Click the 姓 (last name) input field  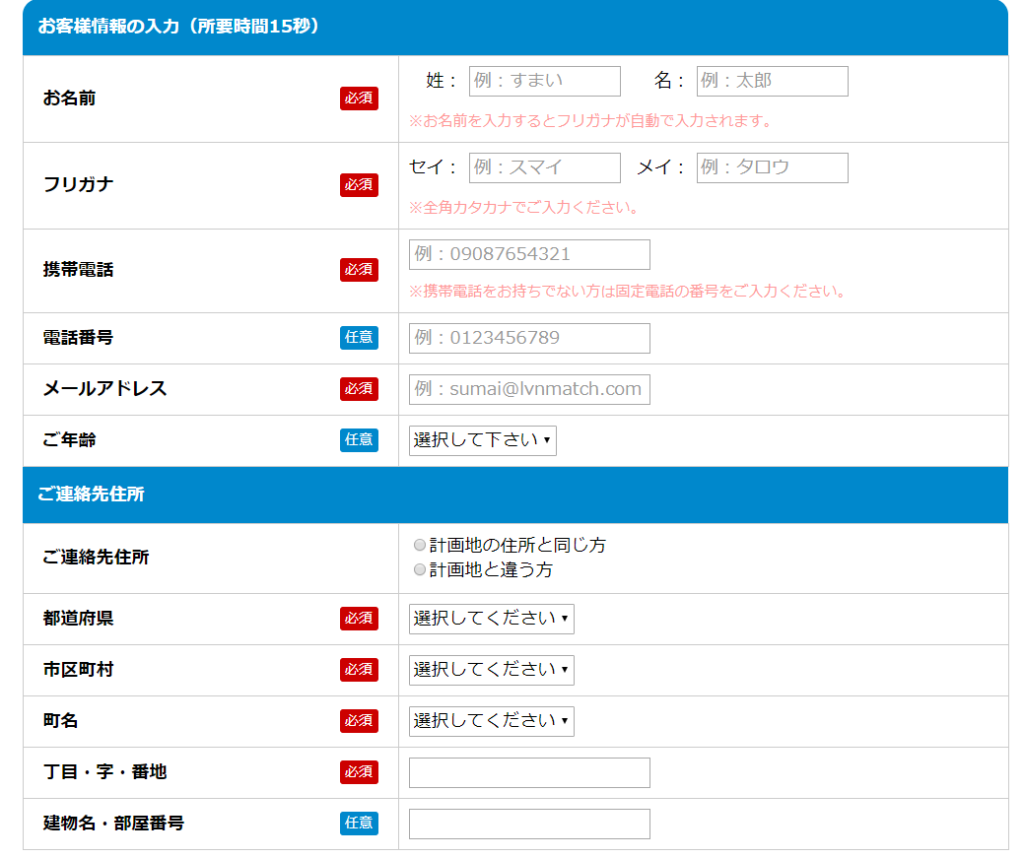pos(544,81)
